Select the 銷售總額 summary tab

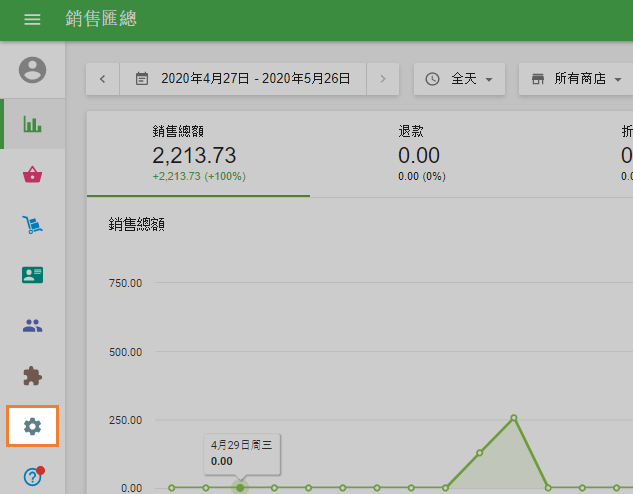point(198,153)
